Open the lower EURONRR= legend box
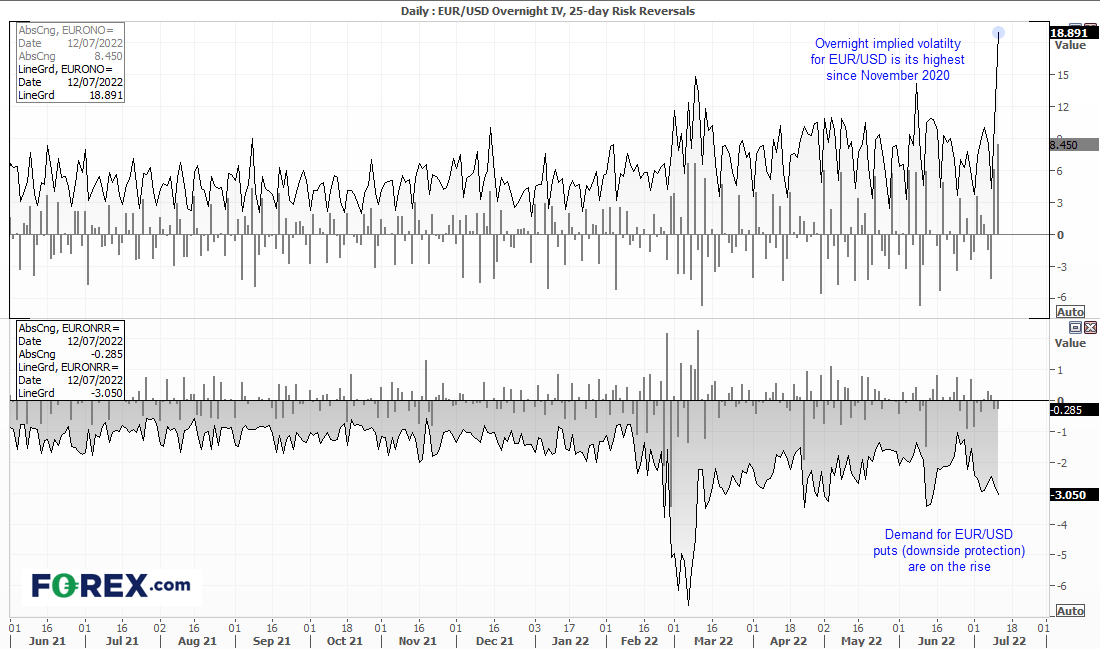The width and height of the screenshot is (1100, 649). point(69,360)
